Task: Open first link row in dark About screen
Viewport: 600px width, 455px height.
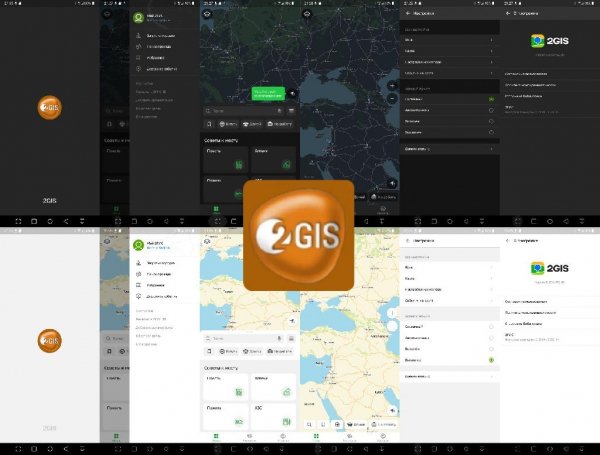Action: pyautogui.click(x=550, y=74)
